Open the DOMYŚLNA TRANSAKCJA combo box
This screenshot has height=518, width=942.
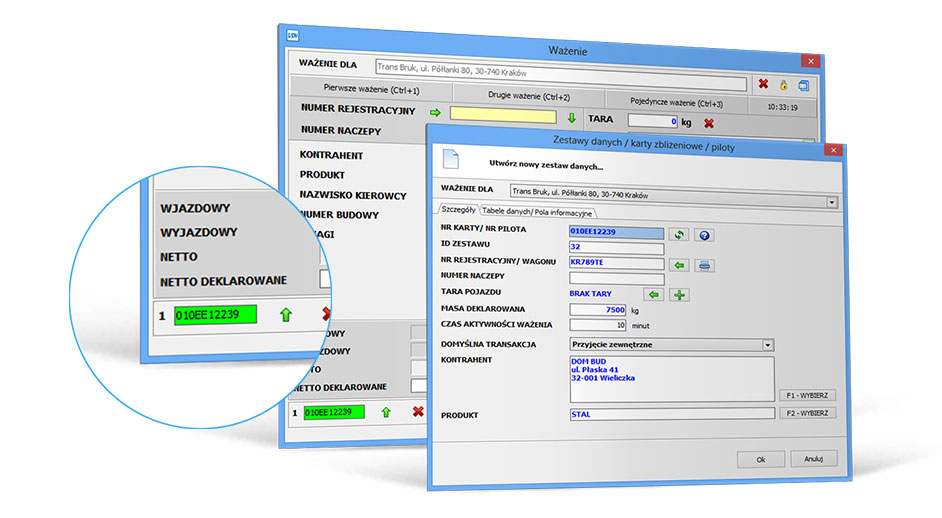[x=768, y=344]
